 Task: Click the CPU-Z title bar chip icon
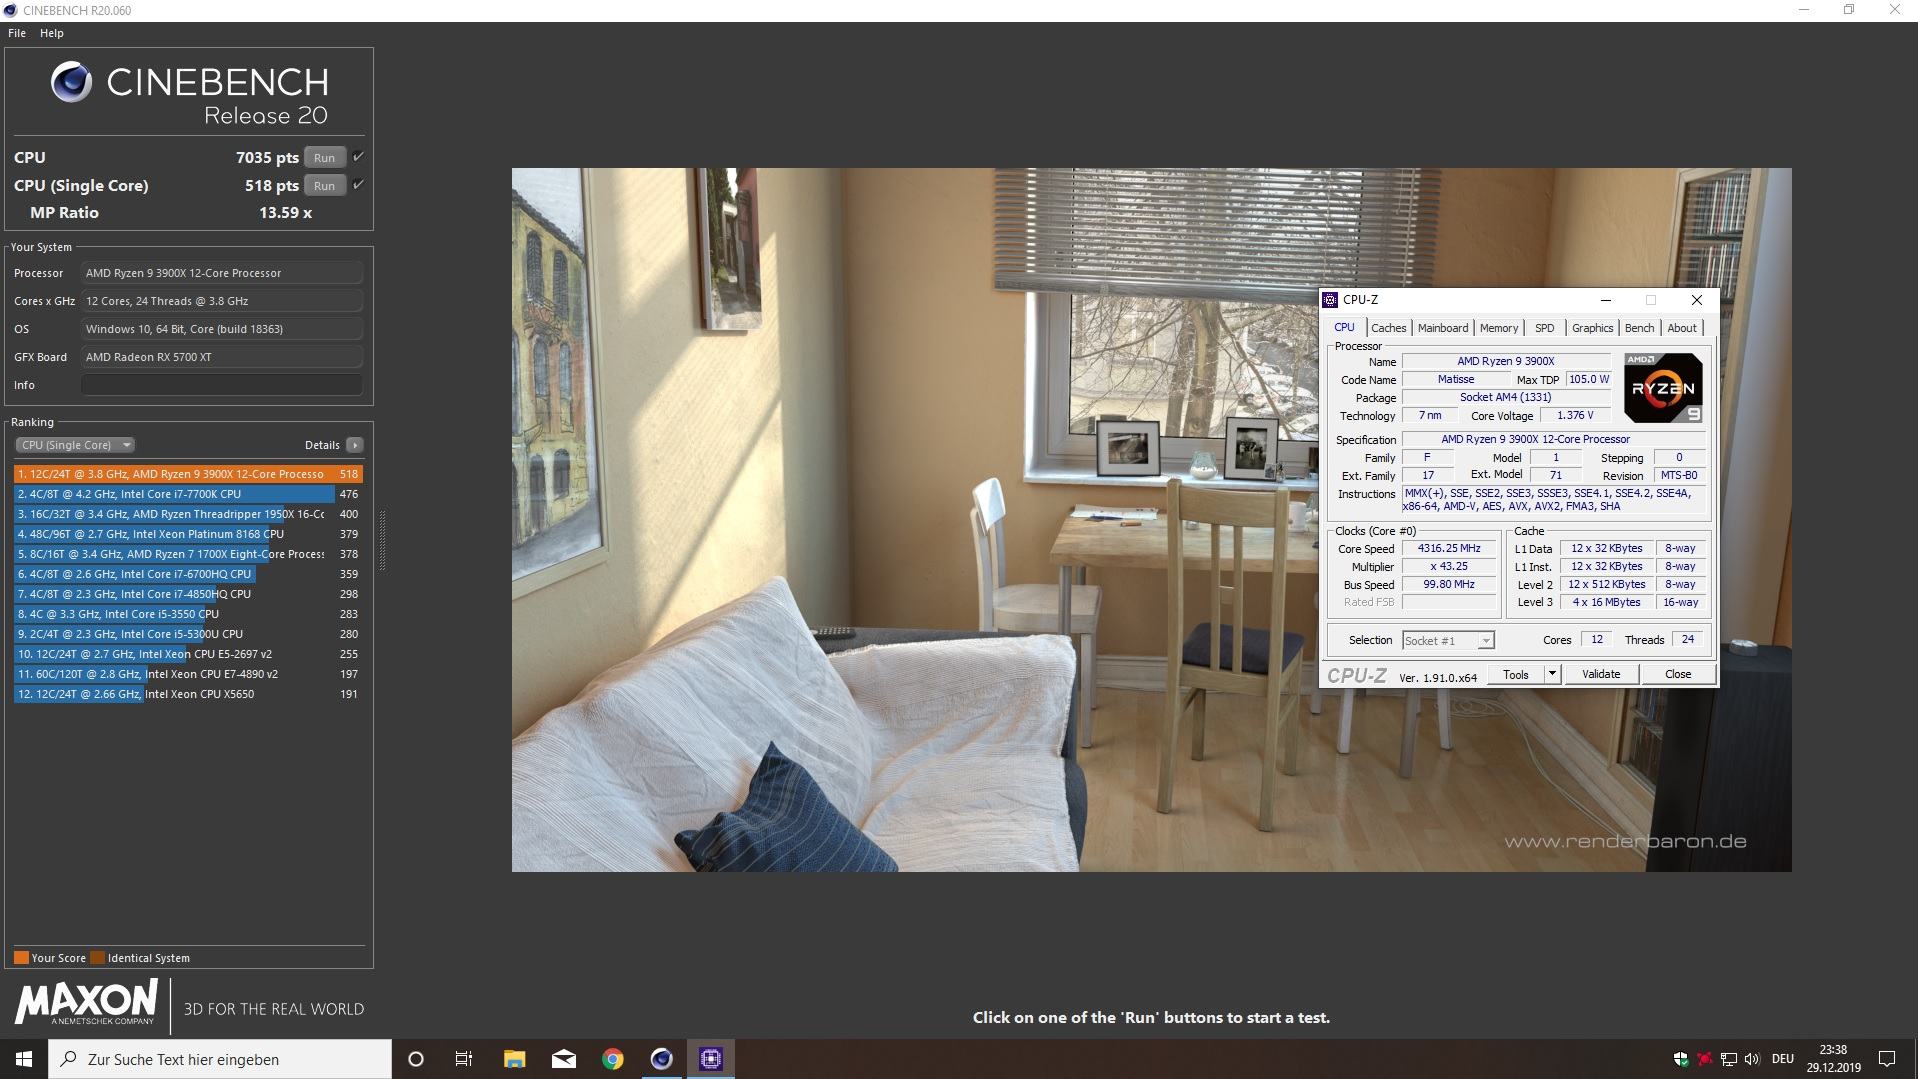(x=1330, y=300)
